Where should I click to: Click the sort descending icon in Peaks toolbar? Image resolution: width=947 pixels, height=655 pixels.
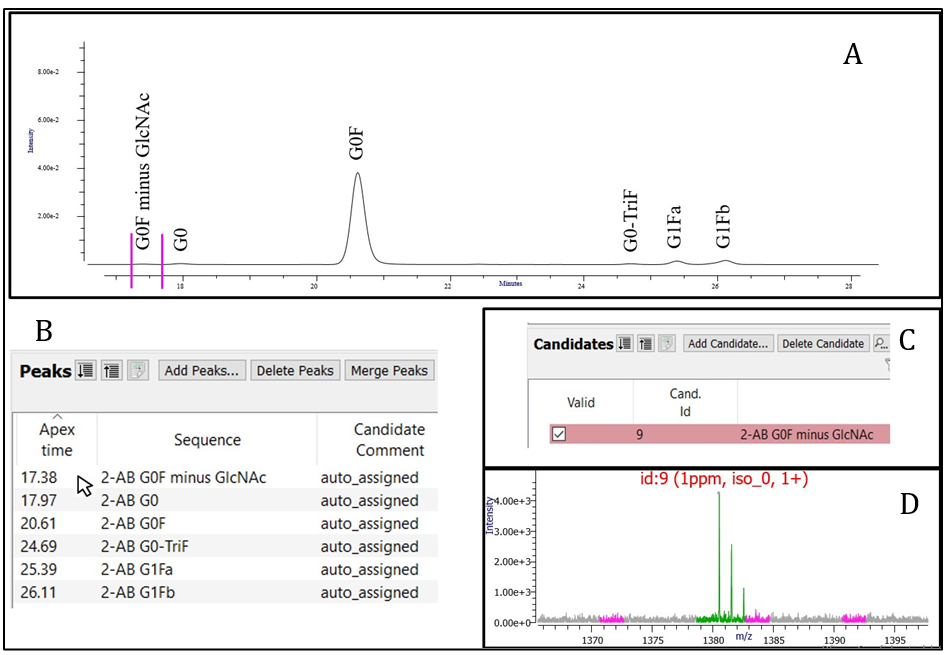[88, 371]
